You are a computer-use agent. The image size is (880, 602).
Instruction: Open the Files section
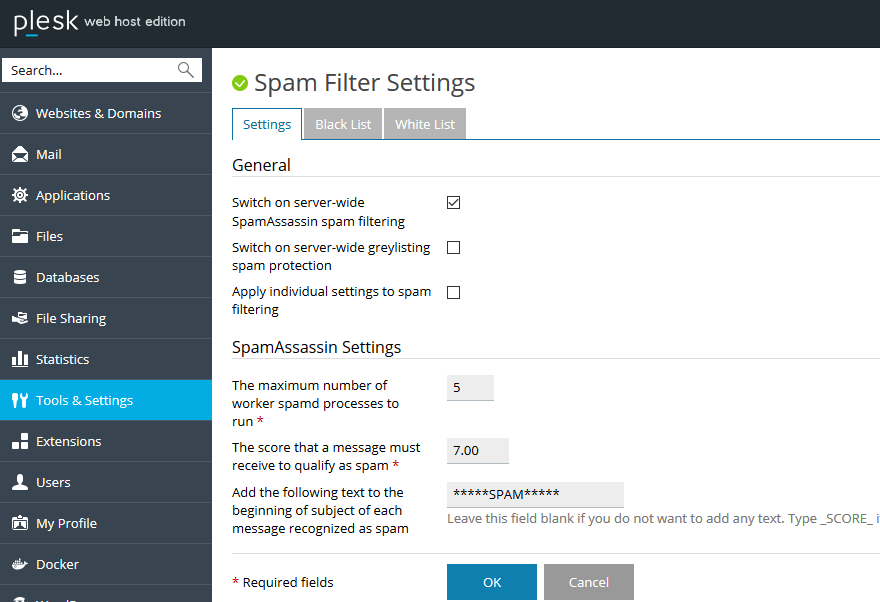[x=106, y=236]
